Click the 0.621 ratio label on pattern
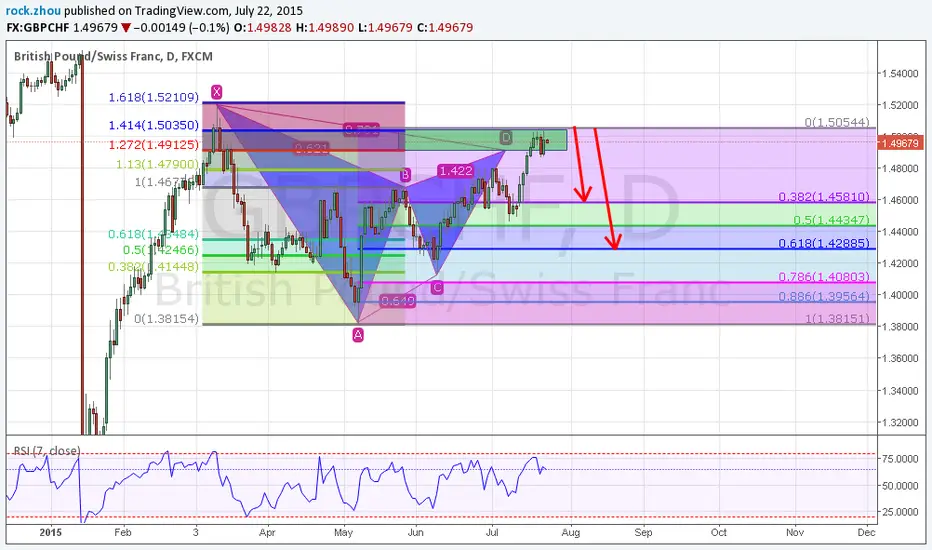 tap(312, 148)
